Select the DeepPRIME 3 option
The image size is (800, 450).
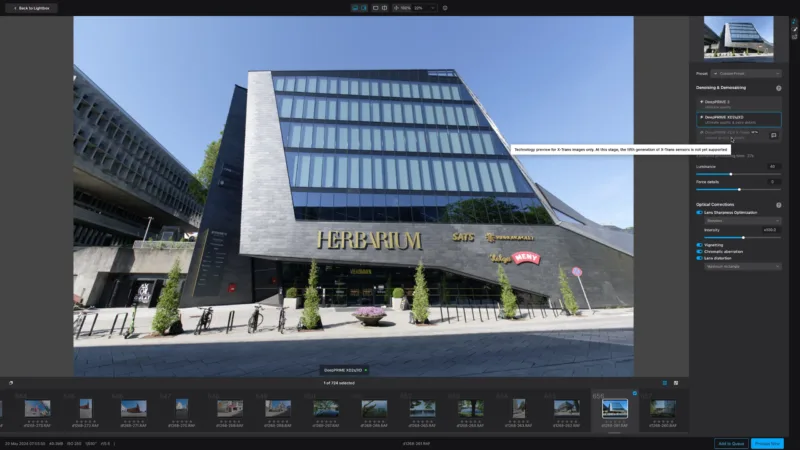(738, 104)
